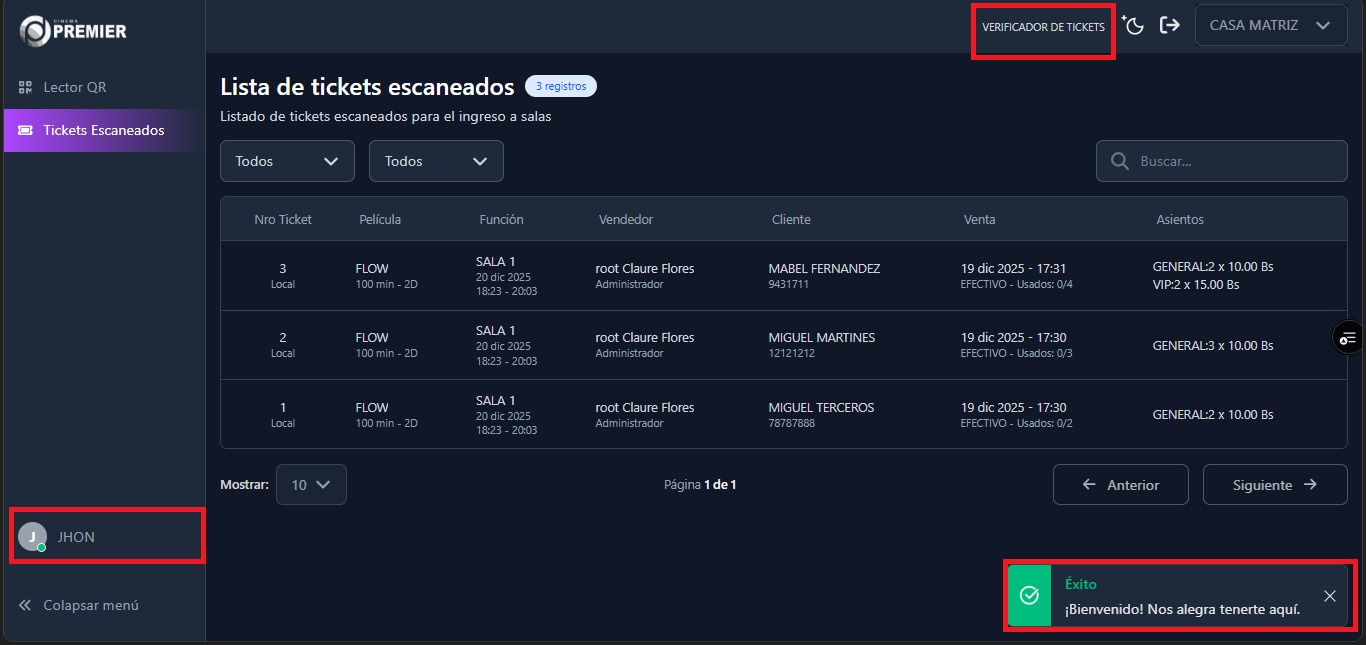
Task: Open the first Todos filter dropdown
Action: [287, 161]
